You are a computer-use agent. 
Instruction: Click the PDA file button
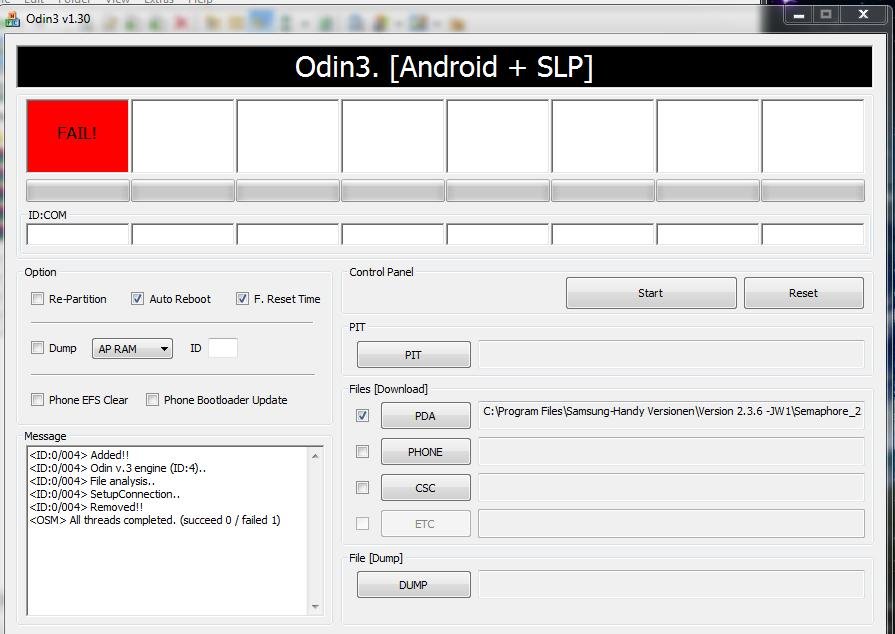(426, 415)
